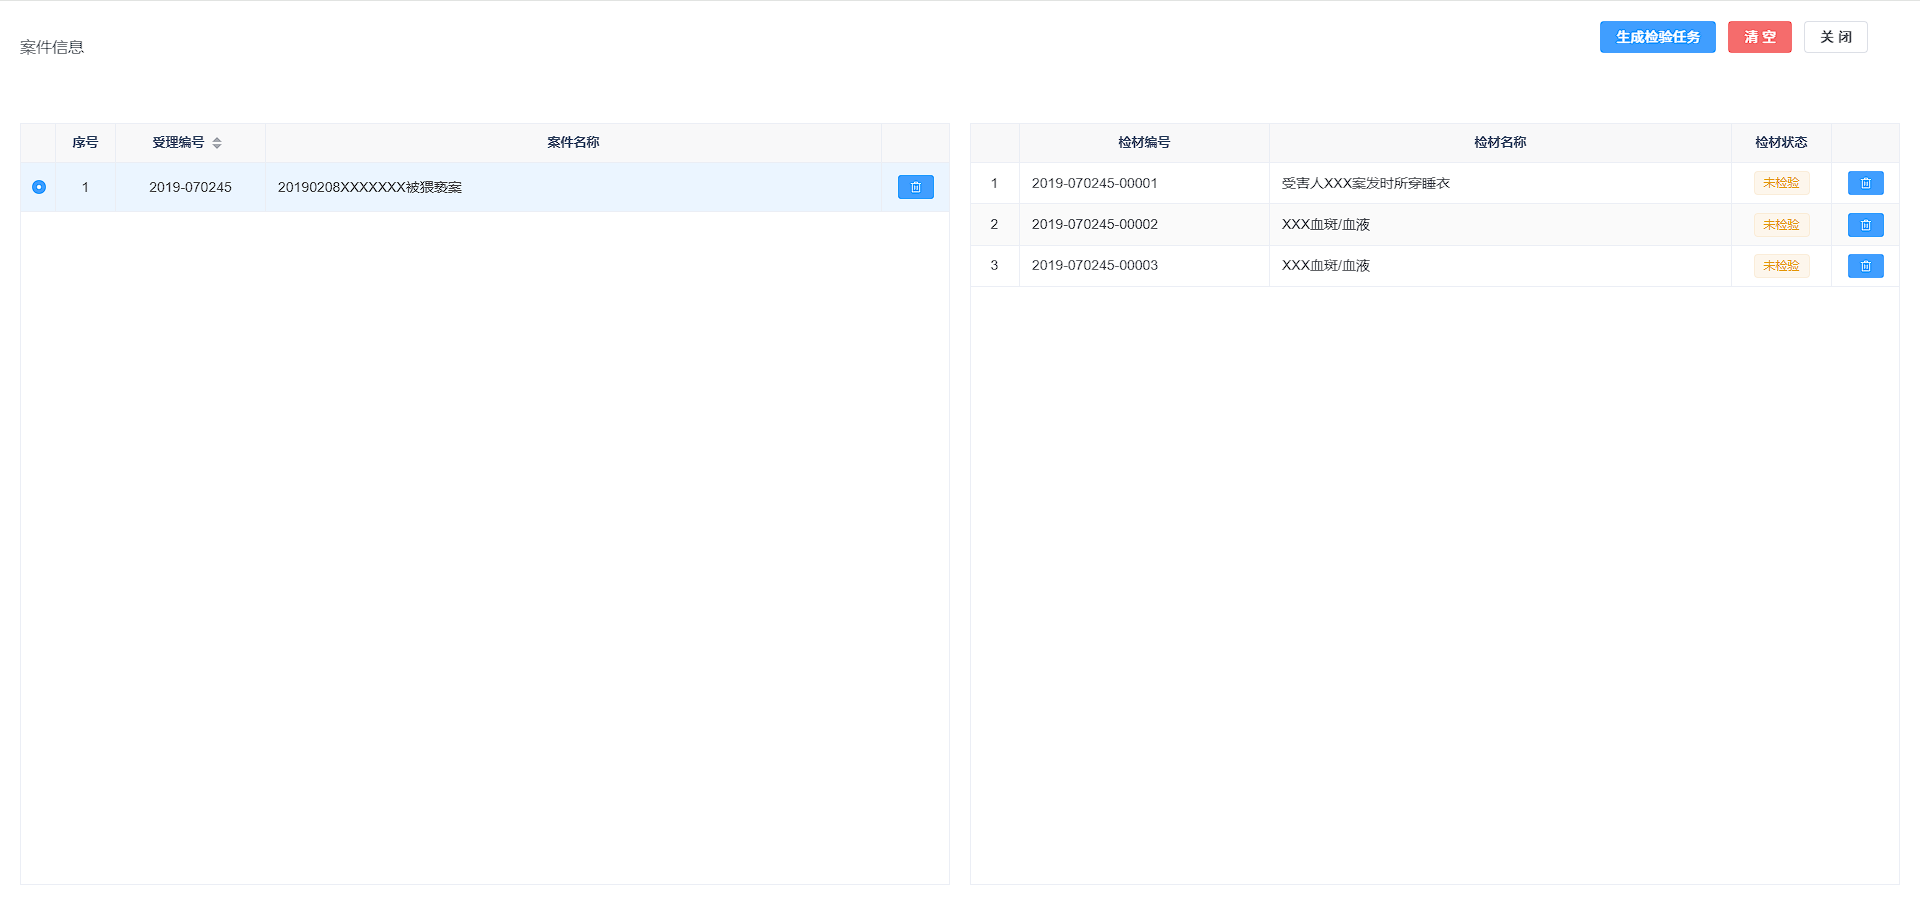Delete sample 2019-070245-00002 using trash icon
The image size is (1920, 912).
[1865, 225]
